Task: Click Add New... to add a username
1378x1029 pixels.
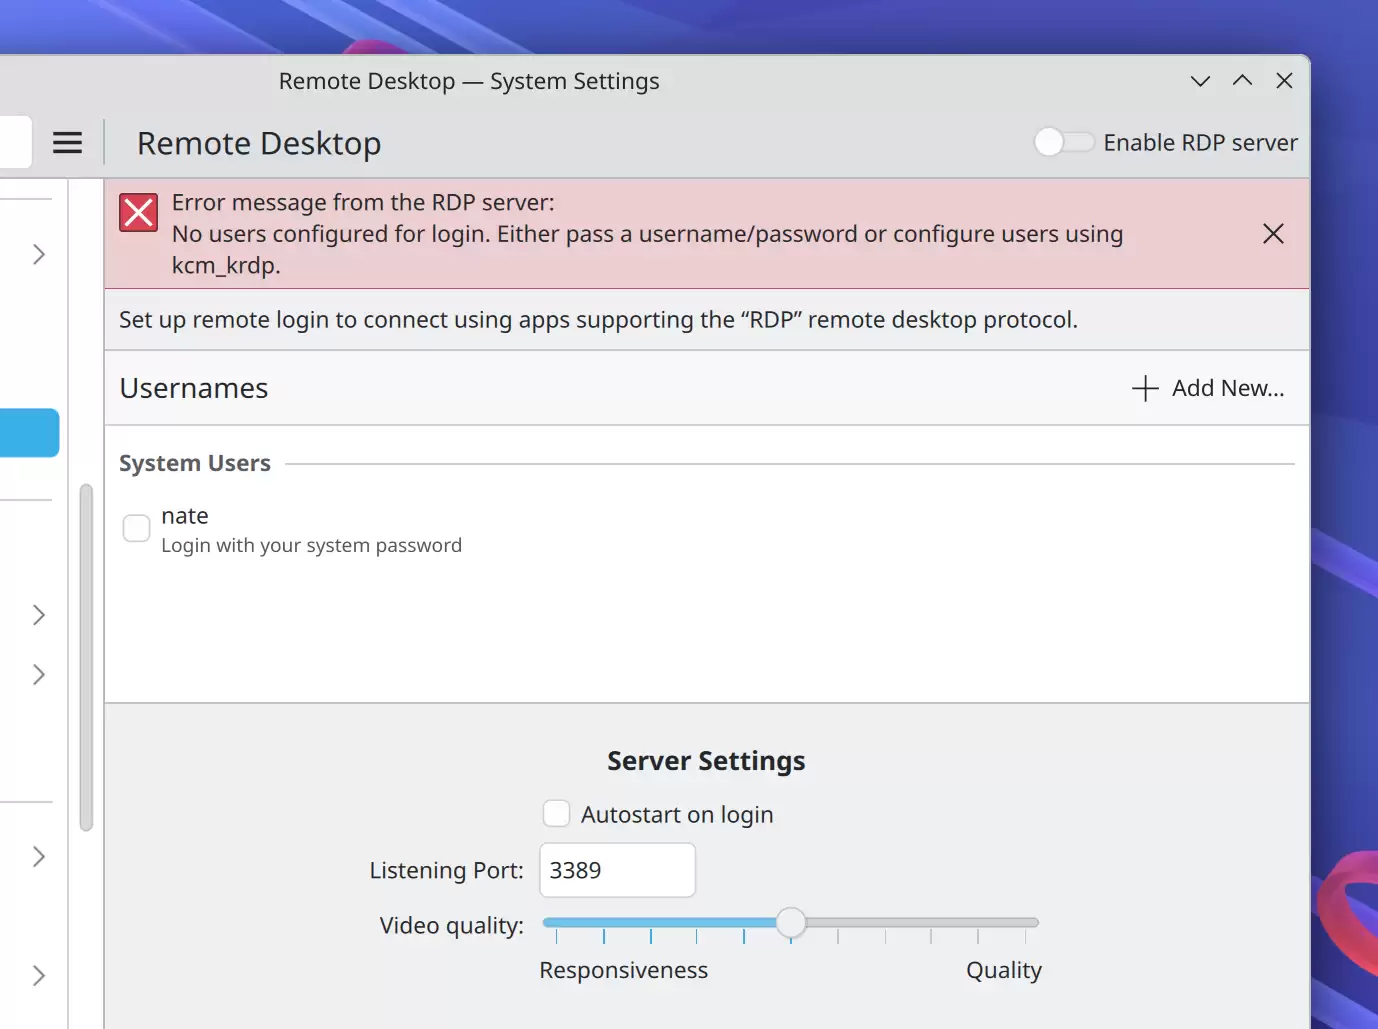Action: point(1228,388)
